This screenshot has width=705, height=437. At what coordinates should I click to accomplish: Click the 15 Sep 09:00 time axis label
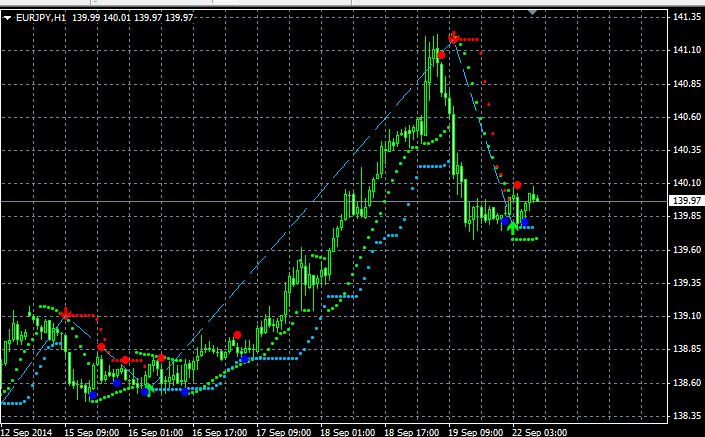91,432
